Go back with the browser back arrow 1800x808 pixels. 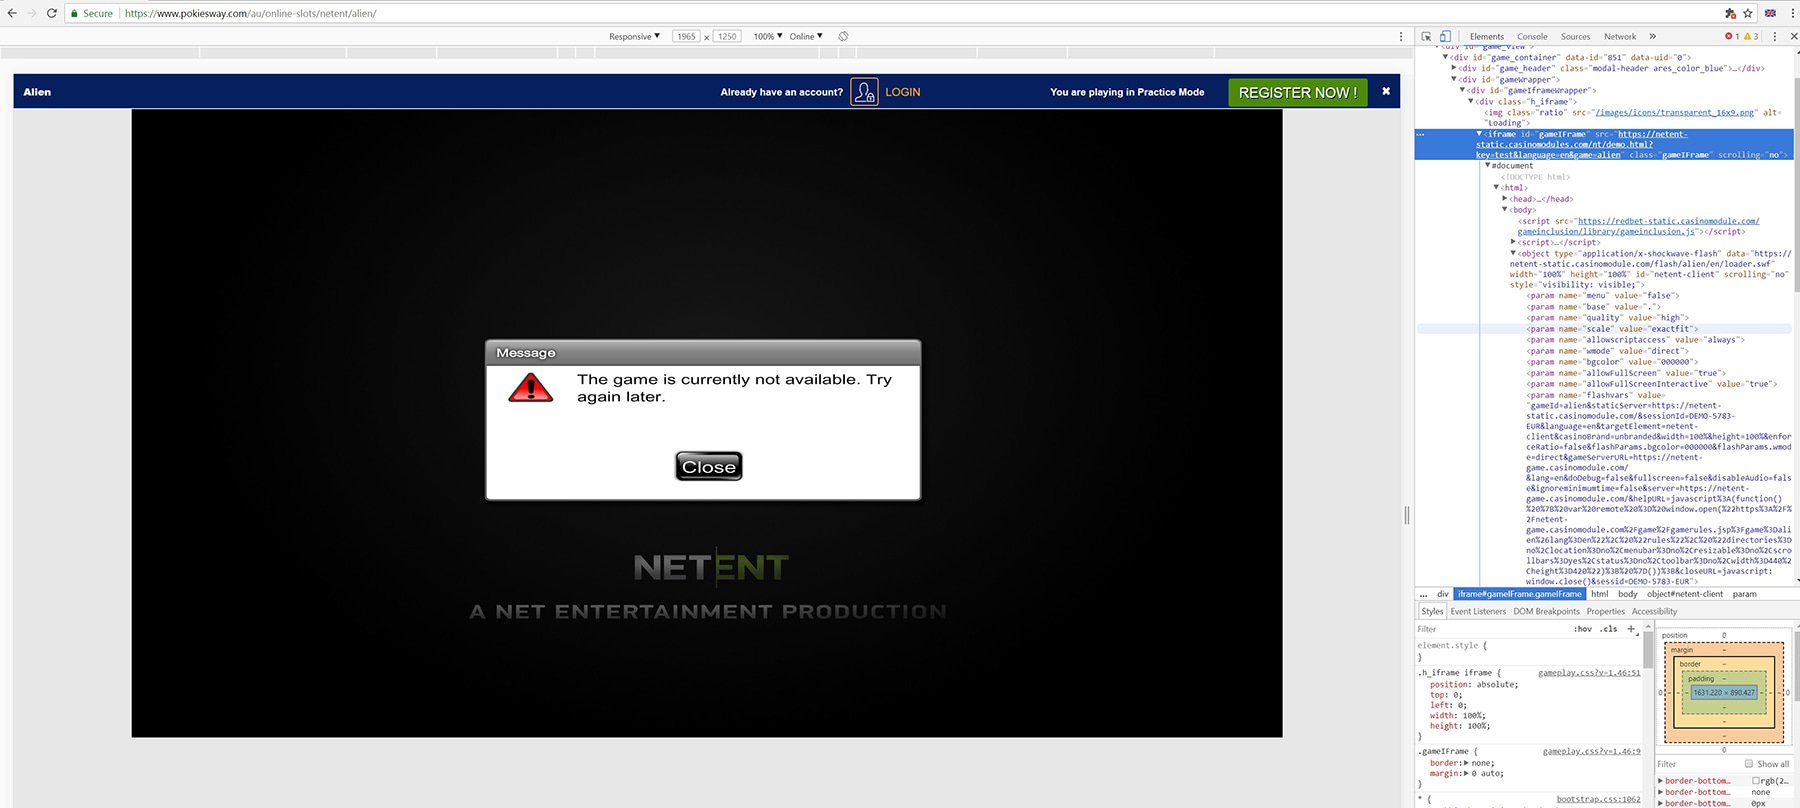click(12, 13)
